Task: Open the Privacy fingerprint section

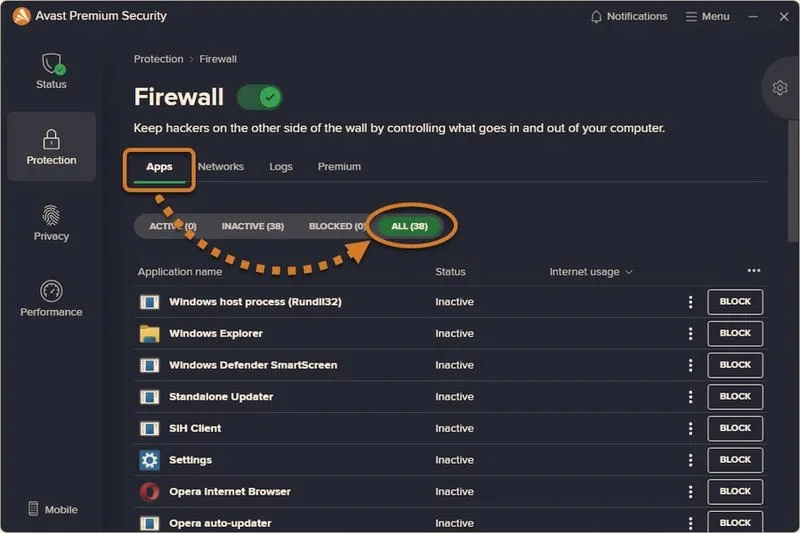Action: (52, 222)
